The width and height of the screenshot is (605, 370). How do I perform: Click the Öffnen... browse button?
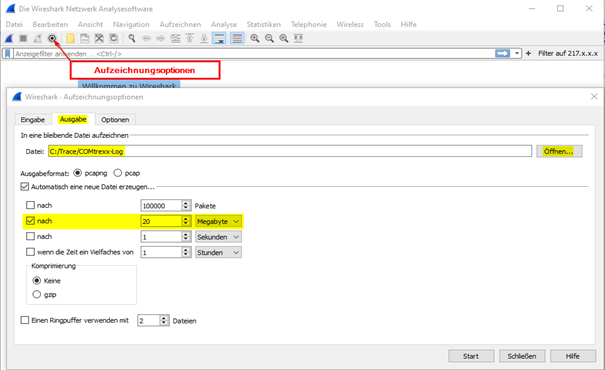(559, 151)
